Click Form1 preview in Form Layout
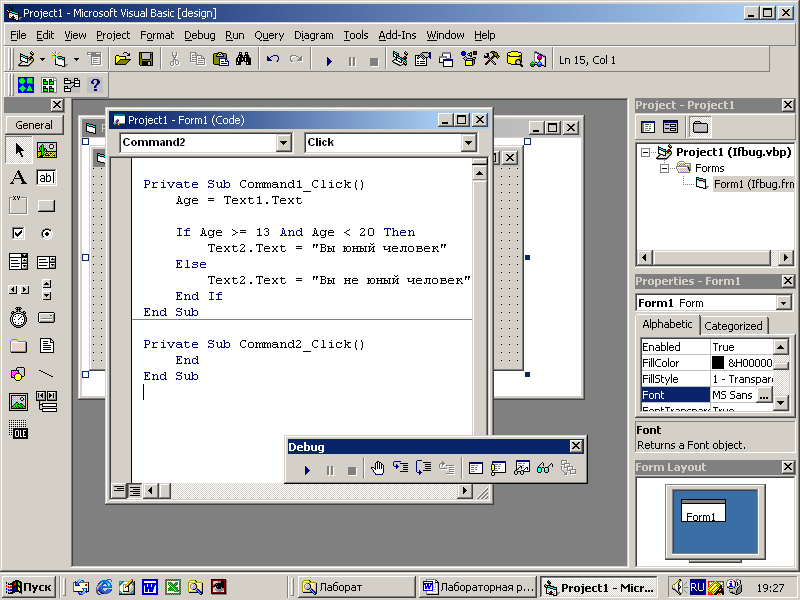 [703, 510]
